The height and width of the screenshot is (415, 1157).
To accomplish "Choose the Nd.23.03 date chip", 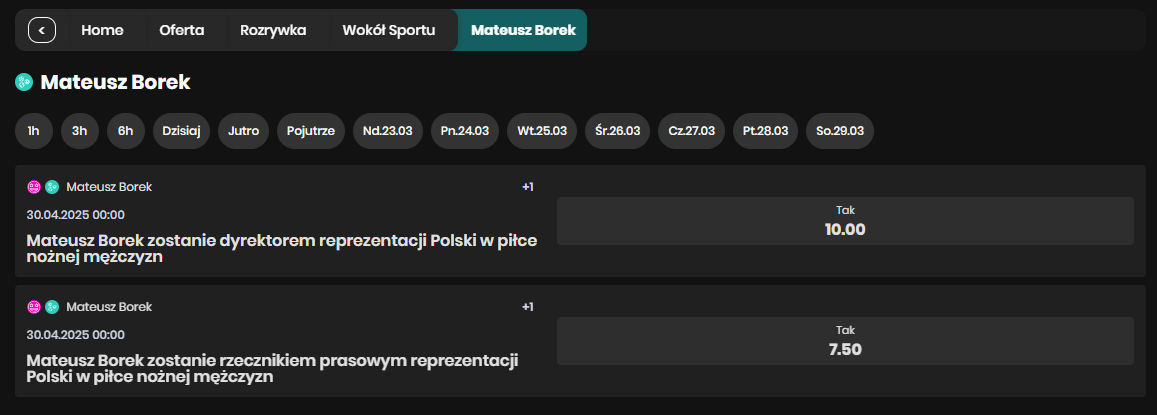I will 388,131.
